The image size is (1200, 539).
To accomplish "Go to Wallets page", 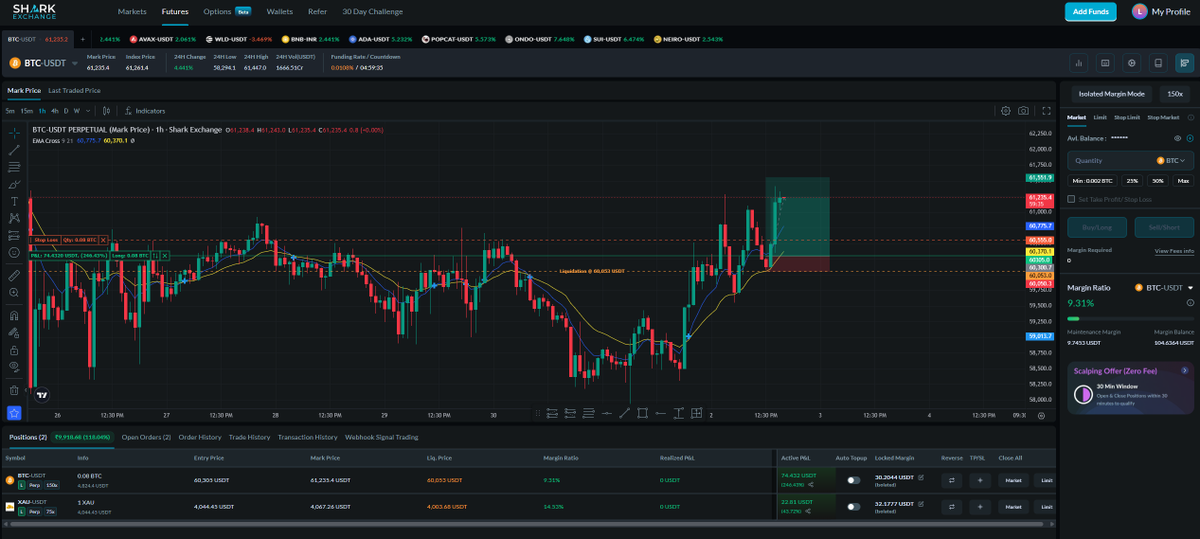I will click(280, 12).
